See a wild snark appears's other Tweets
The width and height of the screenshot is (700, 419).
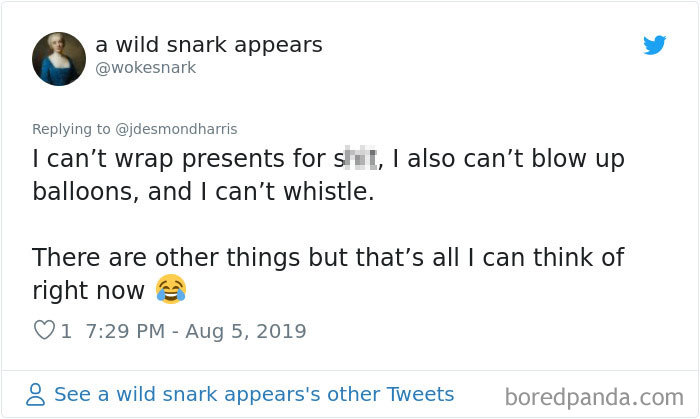coord(254,394)
